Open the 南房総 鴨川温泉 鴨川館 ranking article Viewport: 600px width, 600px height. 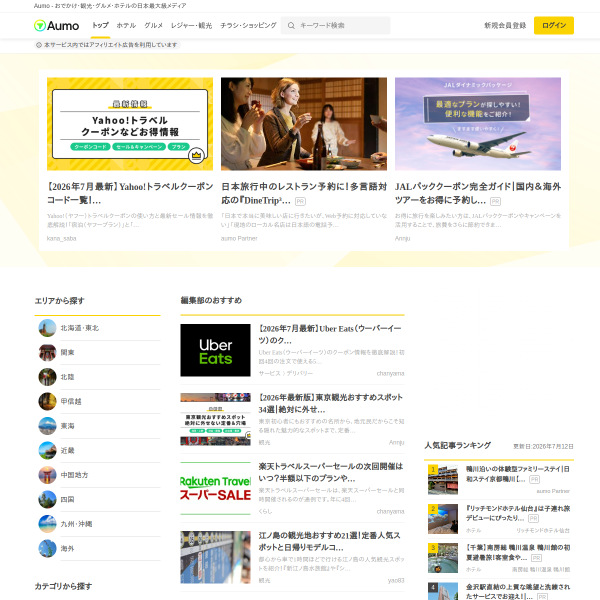518,552
